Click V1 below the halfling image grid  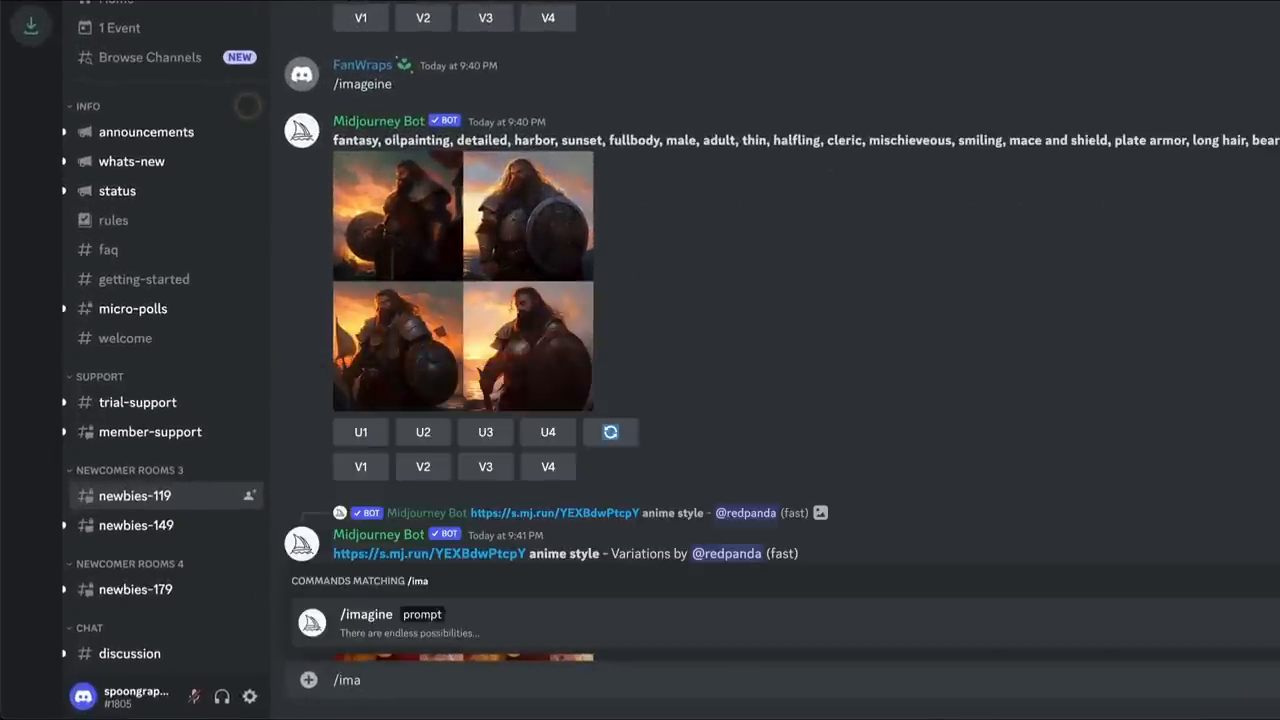click(361, 467)
